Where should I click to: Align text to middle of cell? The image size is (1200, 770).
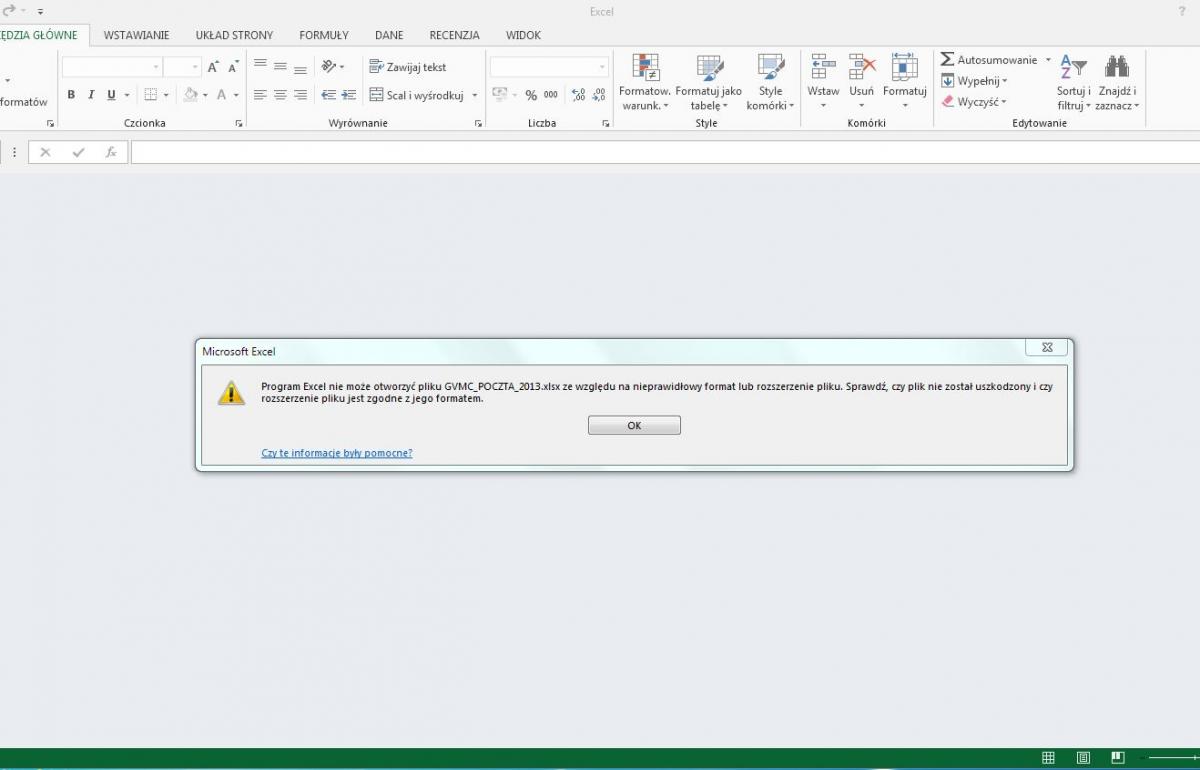coord(280,66)
